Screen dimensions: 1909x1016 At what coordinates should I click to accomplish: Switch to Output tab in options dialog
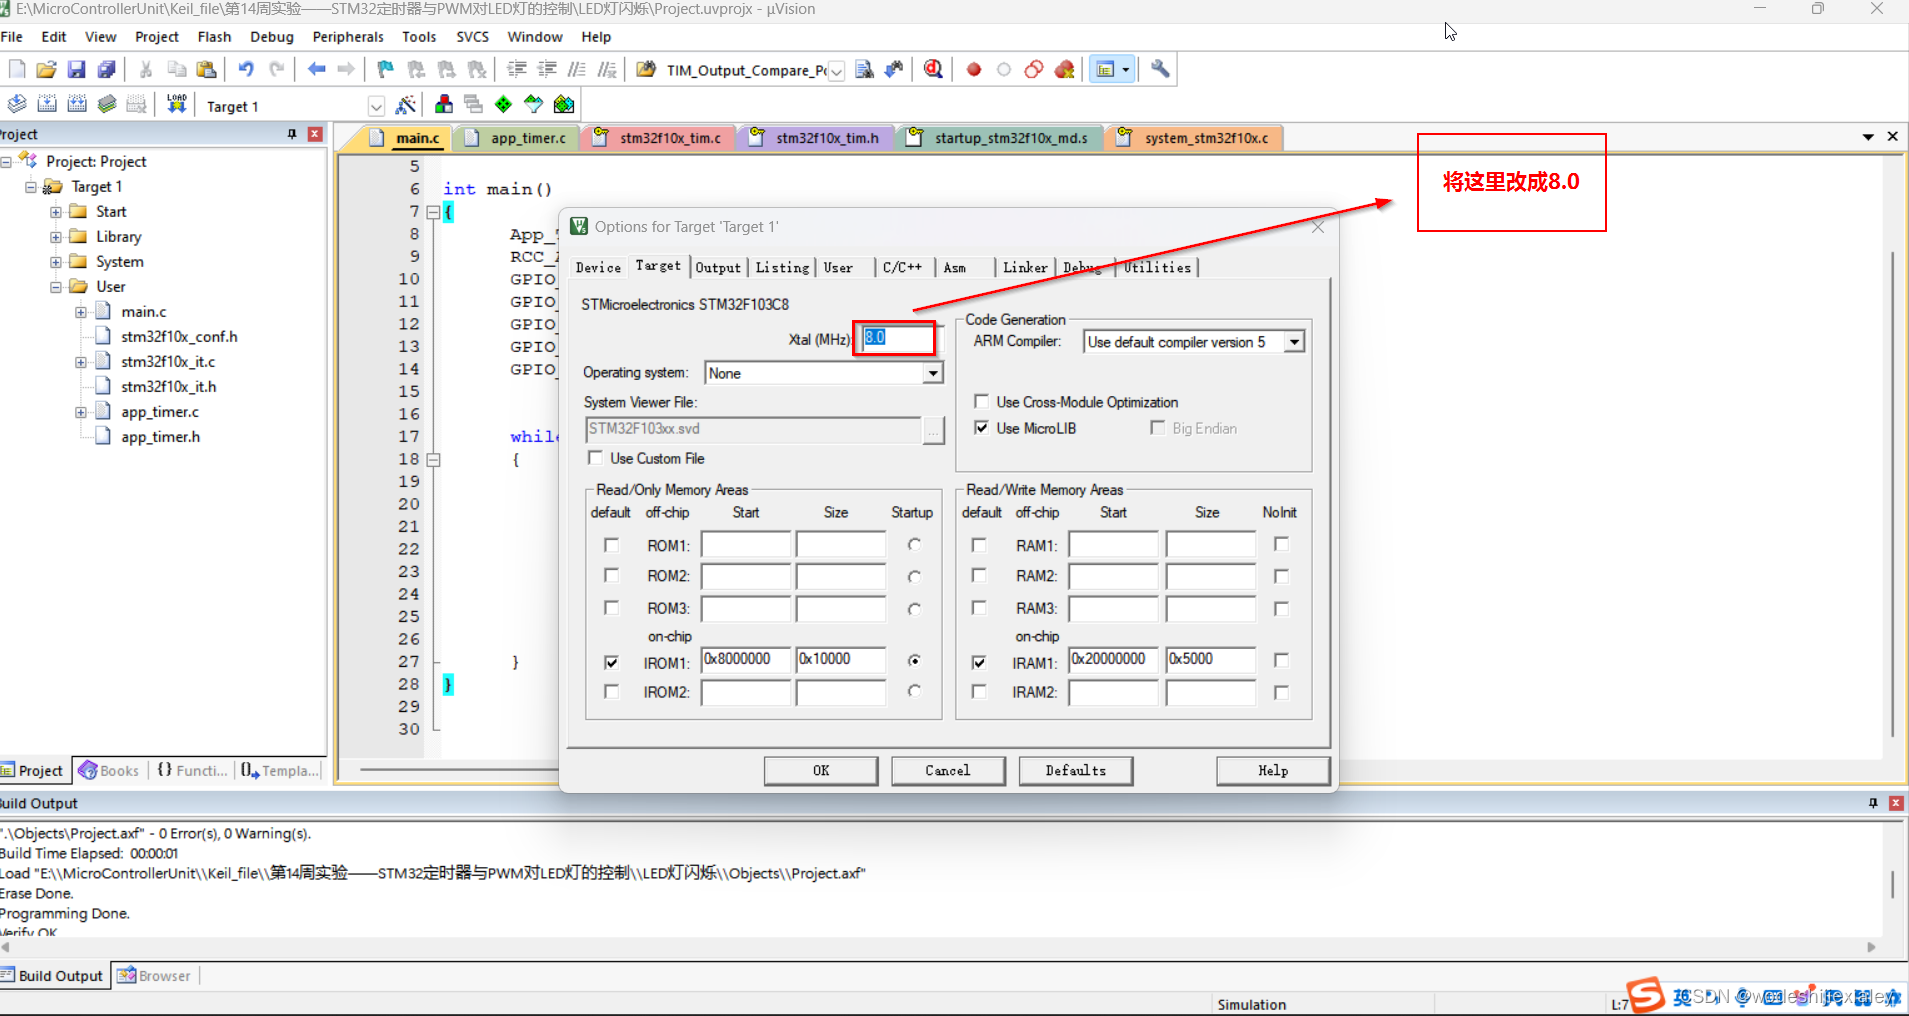(718, 267)
